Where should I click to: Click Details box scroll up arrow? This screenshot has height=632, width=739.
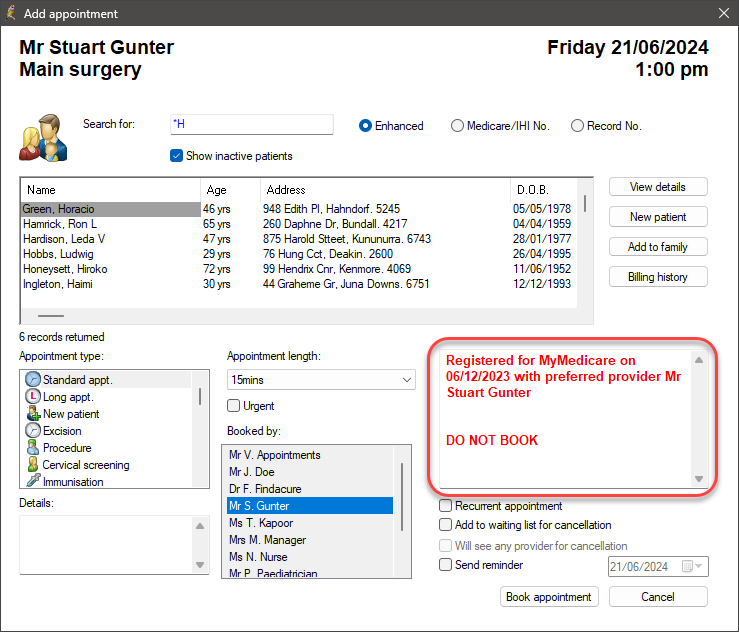(200, 525)
